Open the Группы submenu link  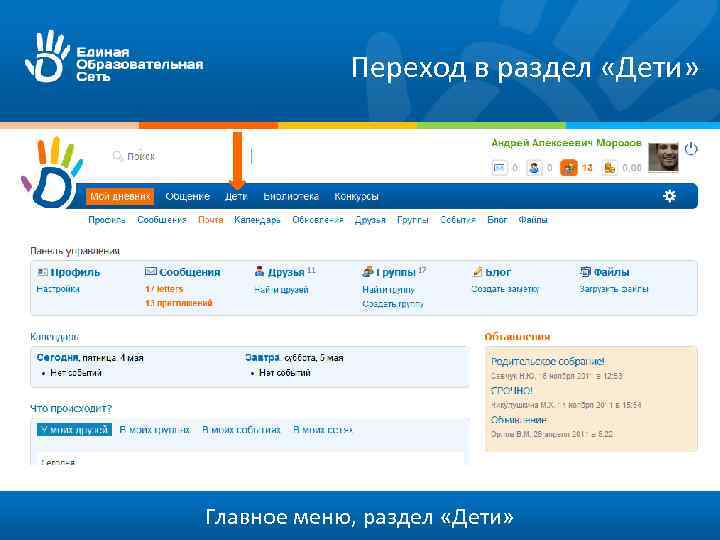[x=413, y=220]
